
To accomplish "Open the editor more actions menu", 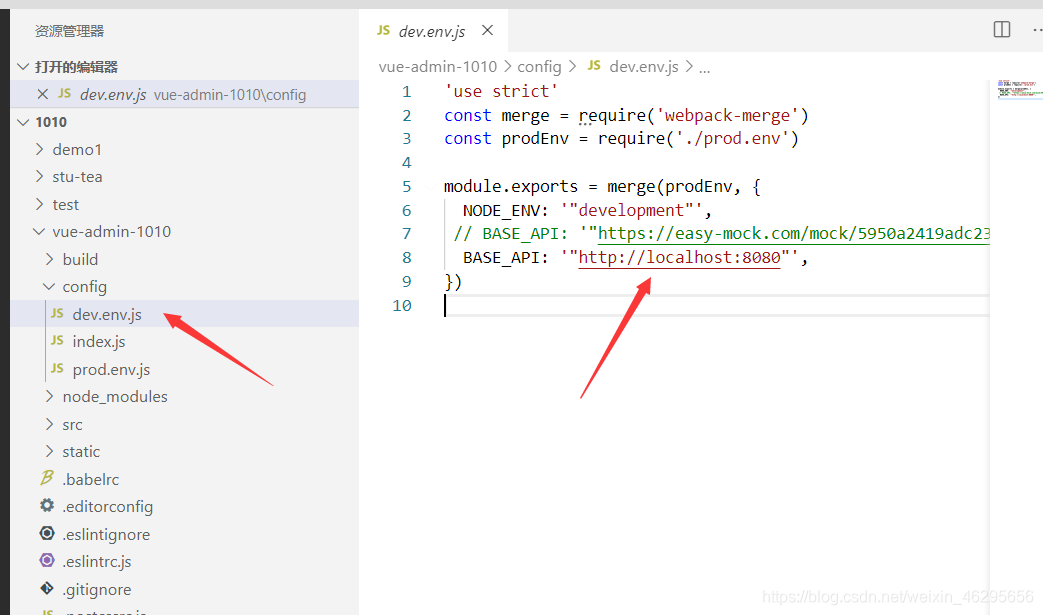I will (x=1037, y=29).
